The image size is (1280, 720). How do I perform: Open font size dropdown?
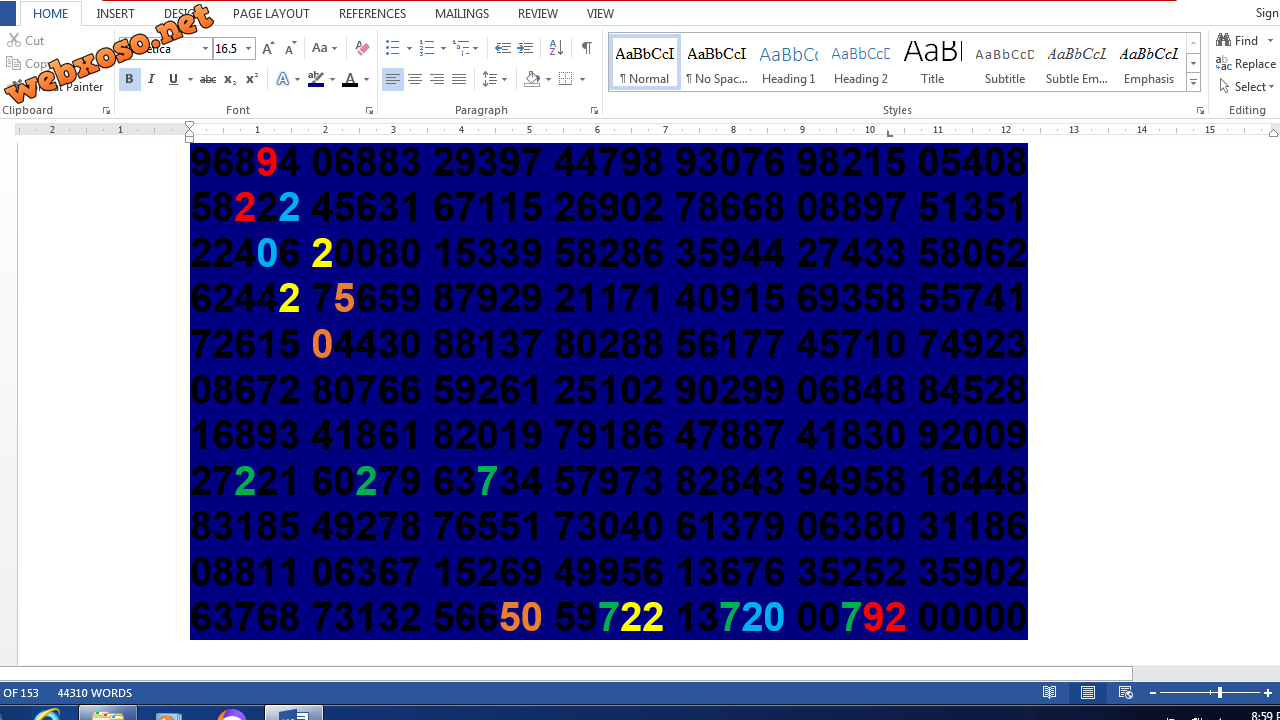point(249,48)
